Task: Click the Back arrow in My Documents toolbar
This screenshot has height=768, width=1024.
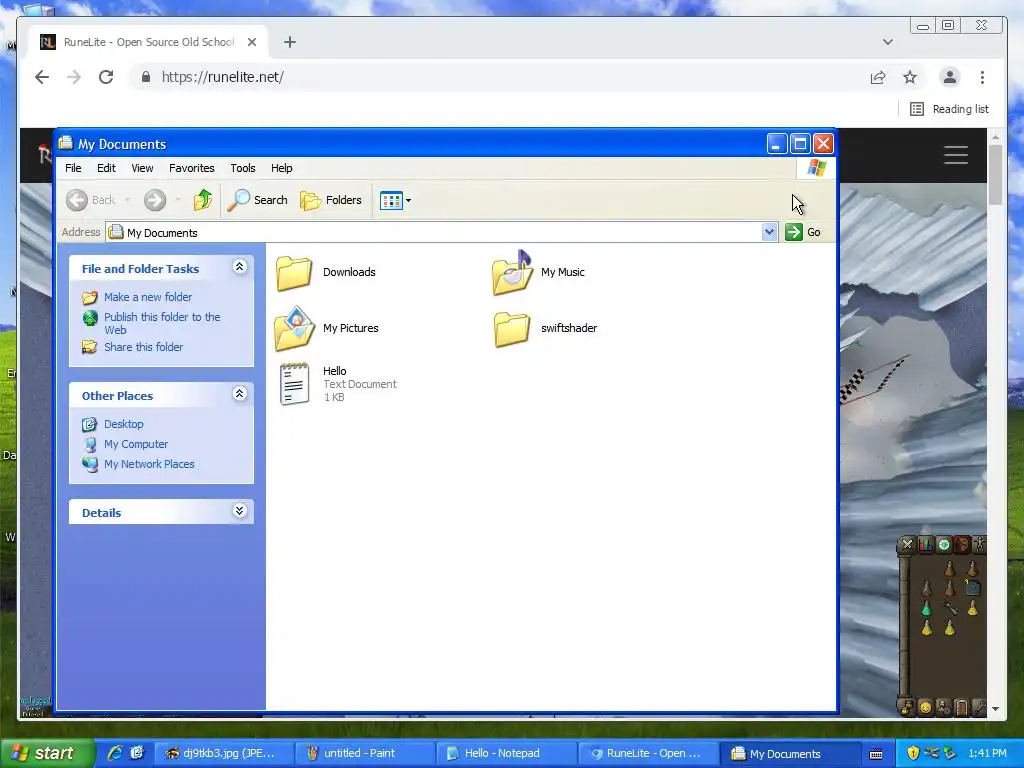Action: tap(77, 200)
